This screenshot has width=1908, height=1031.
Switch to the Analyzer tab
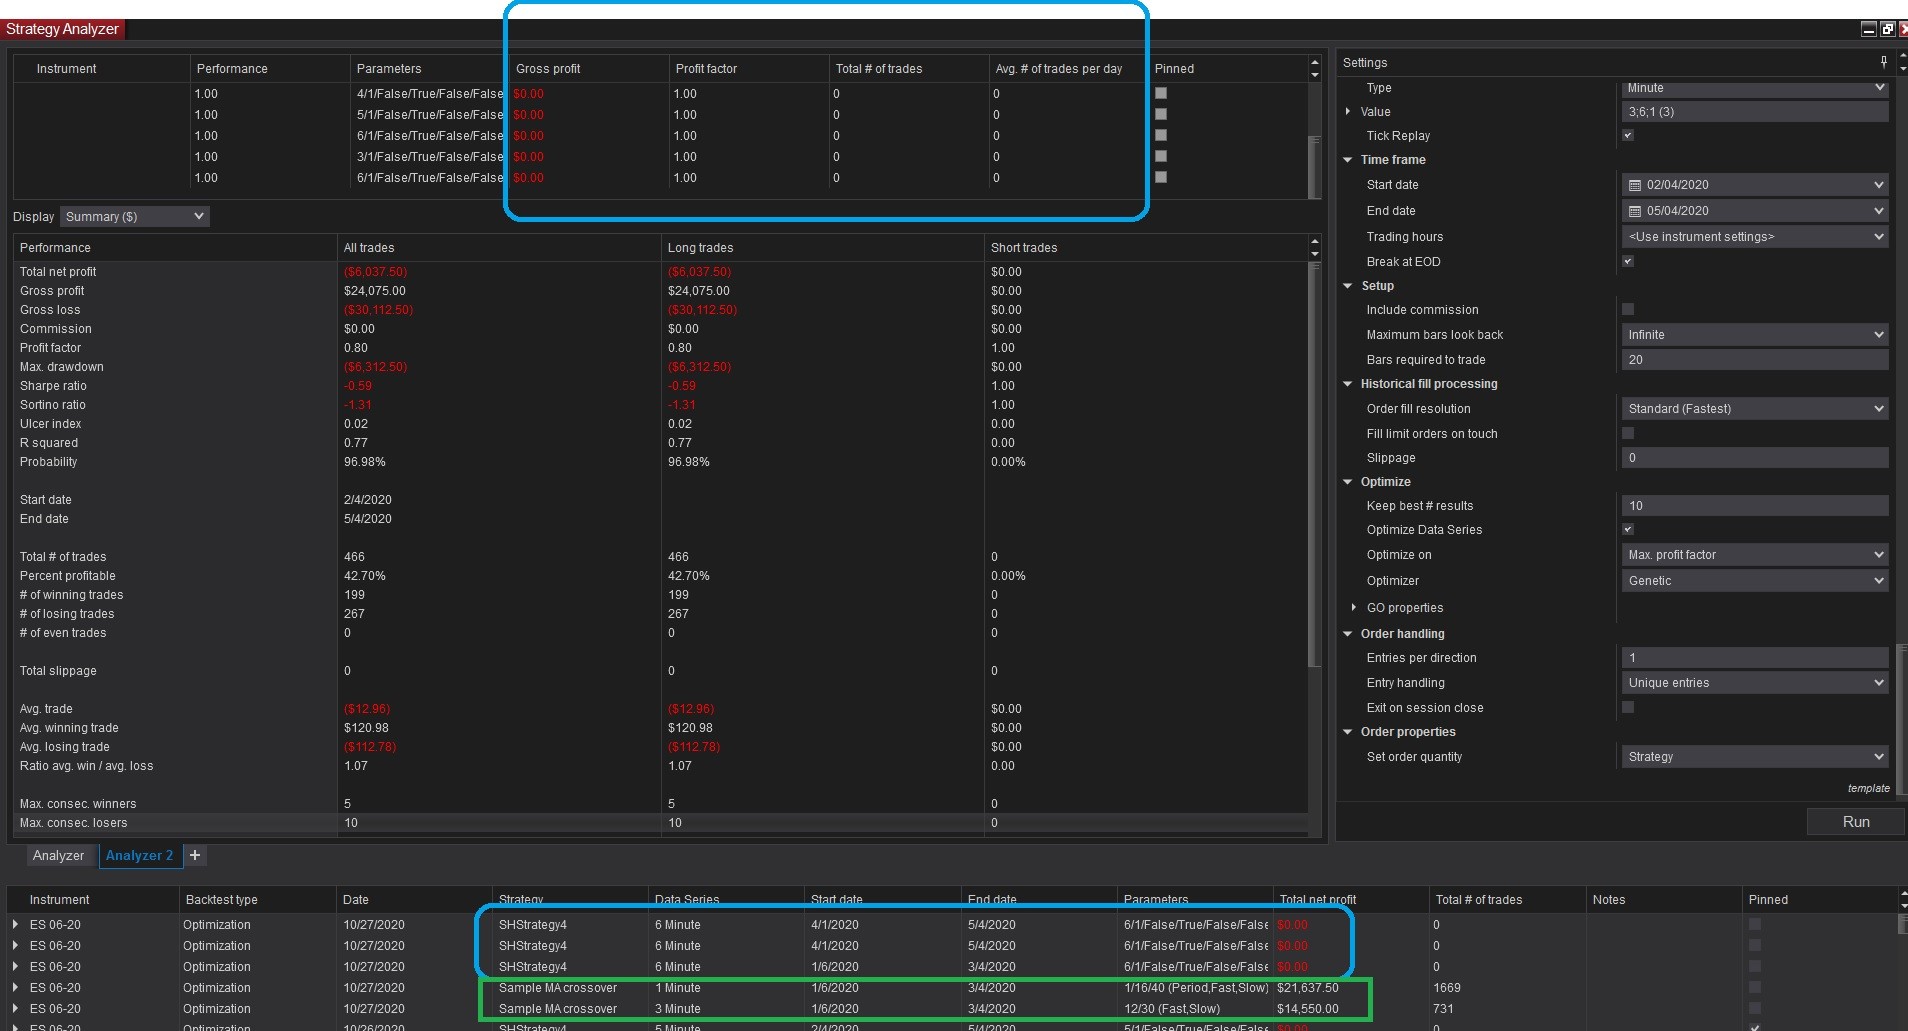tap(58, 856)
